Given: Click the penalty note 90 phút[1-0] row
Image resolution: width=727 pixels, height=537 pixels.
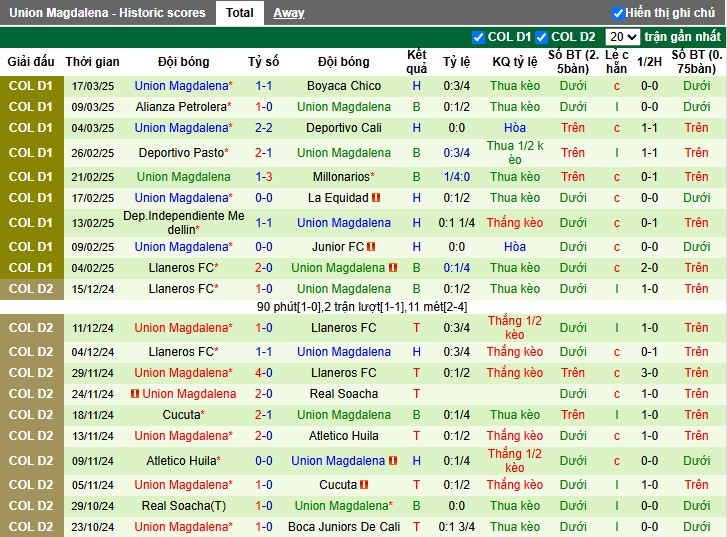Looking at the screenshot, I should coord(362,307).
